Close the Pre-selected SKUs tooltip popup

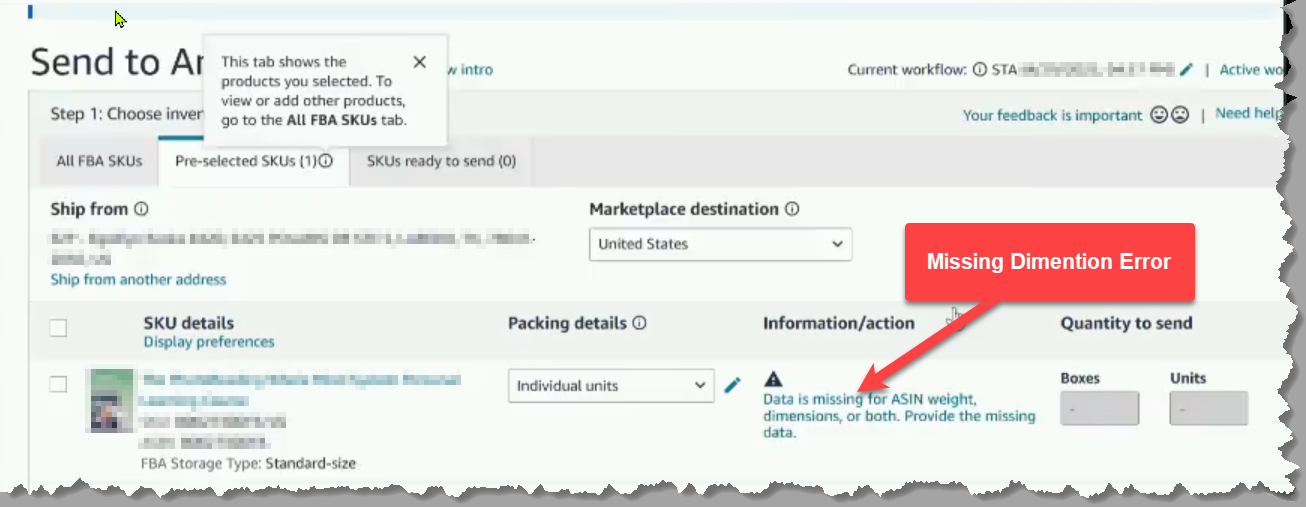click(420, 62)
